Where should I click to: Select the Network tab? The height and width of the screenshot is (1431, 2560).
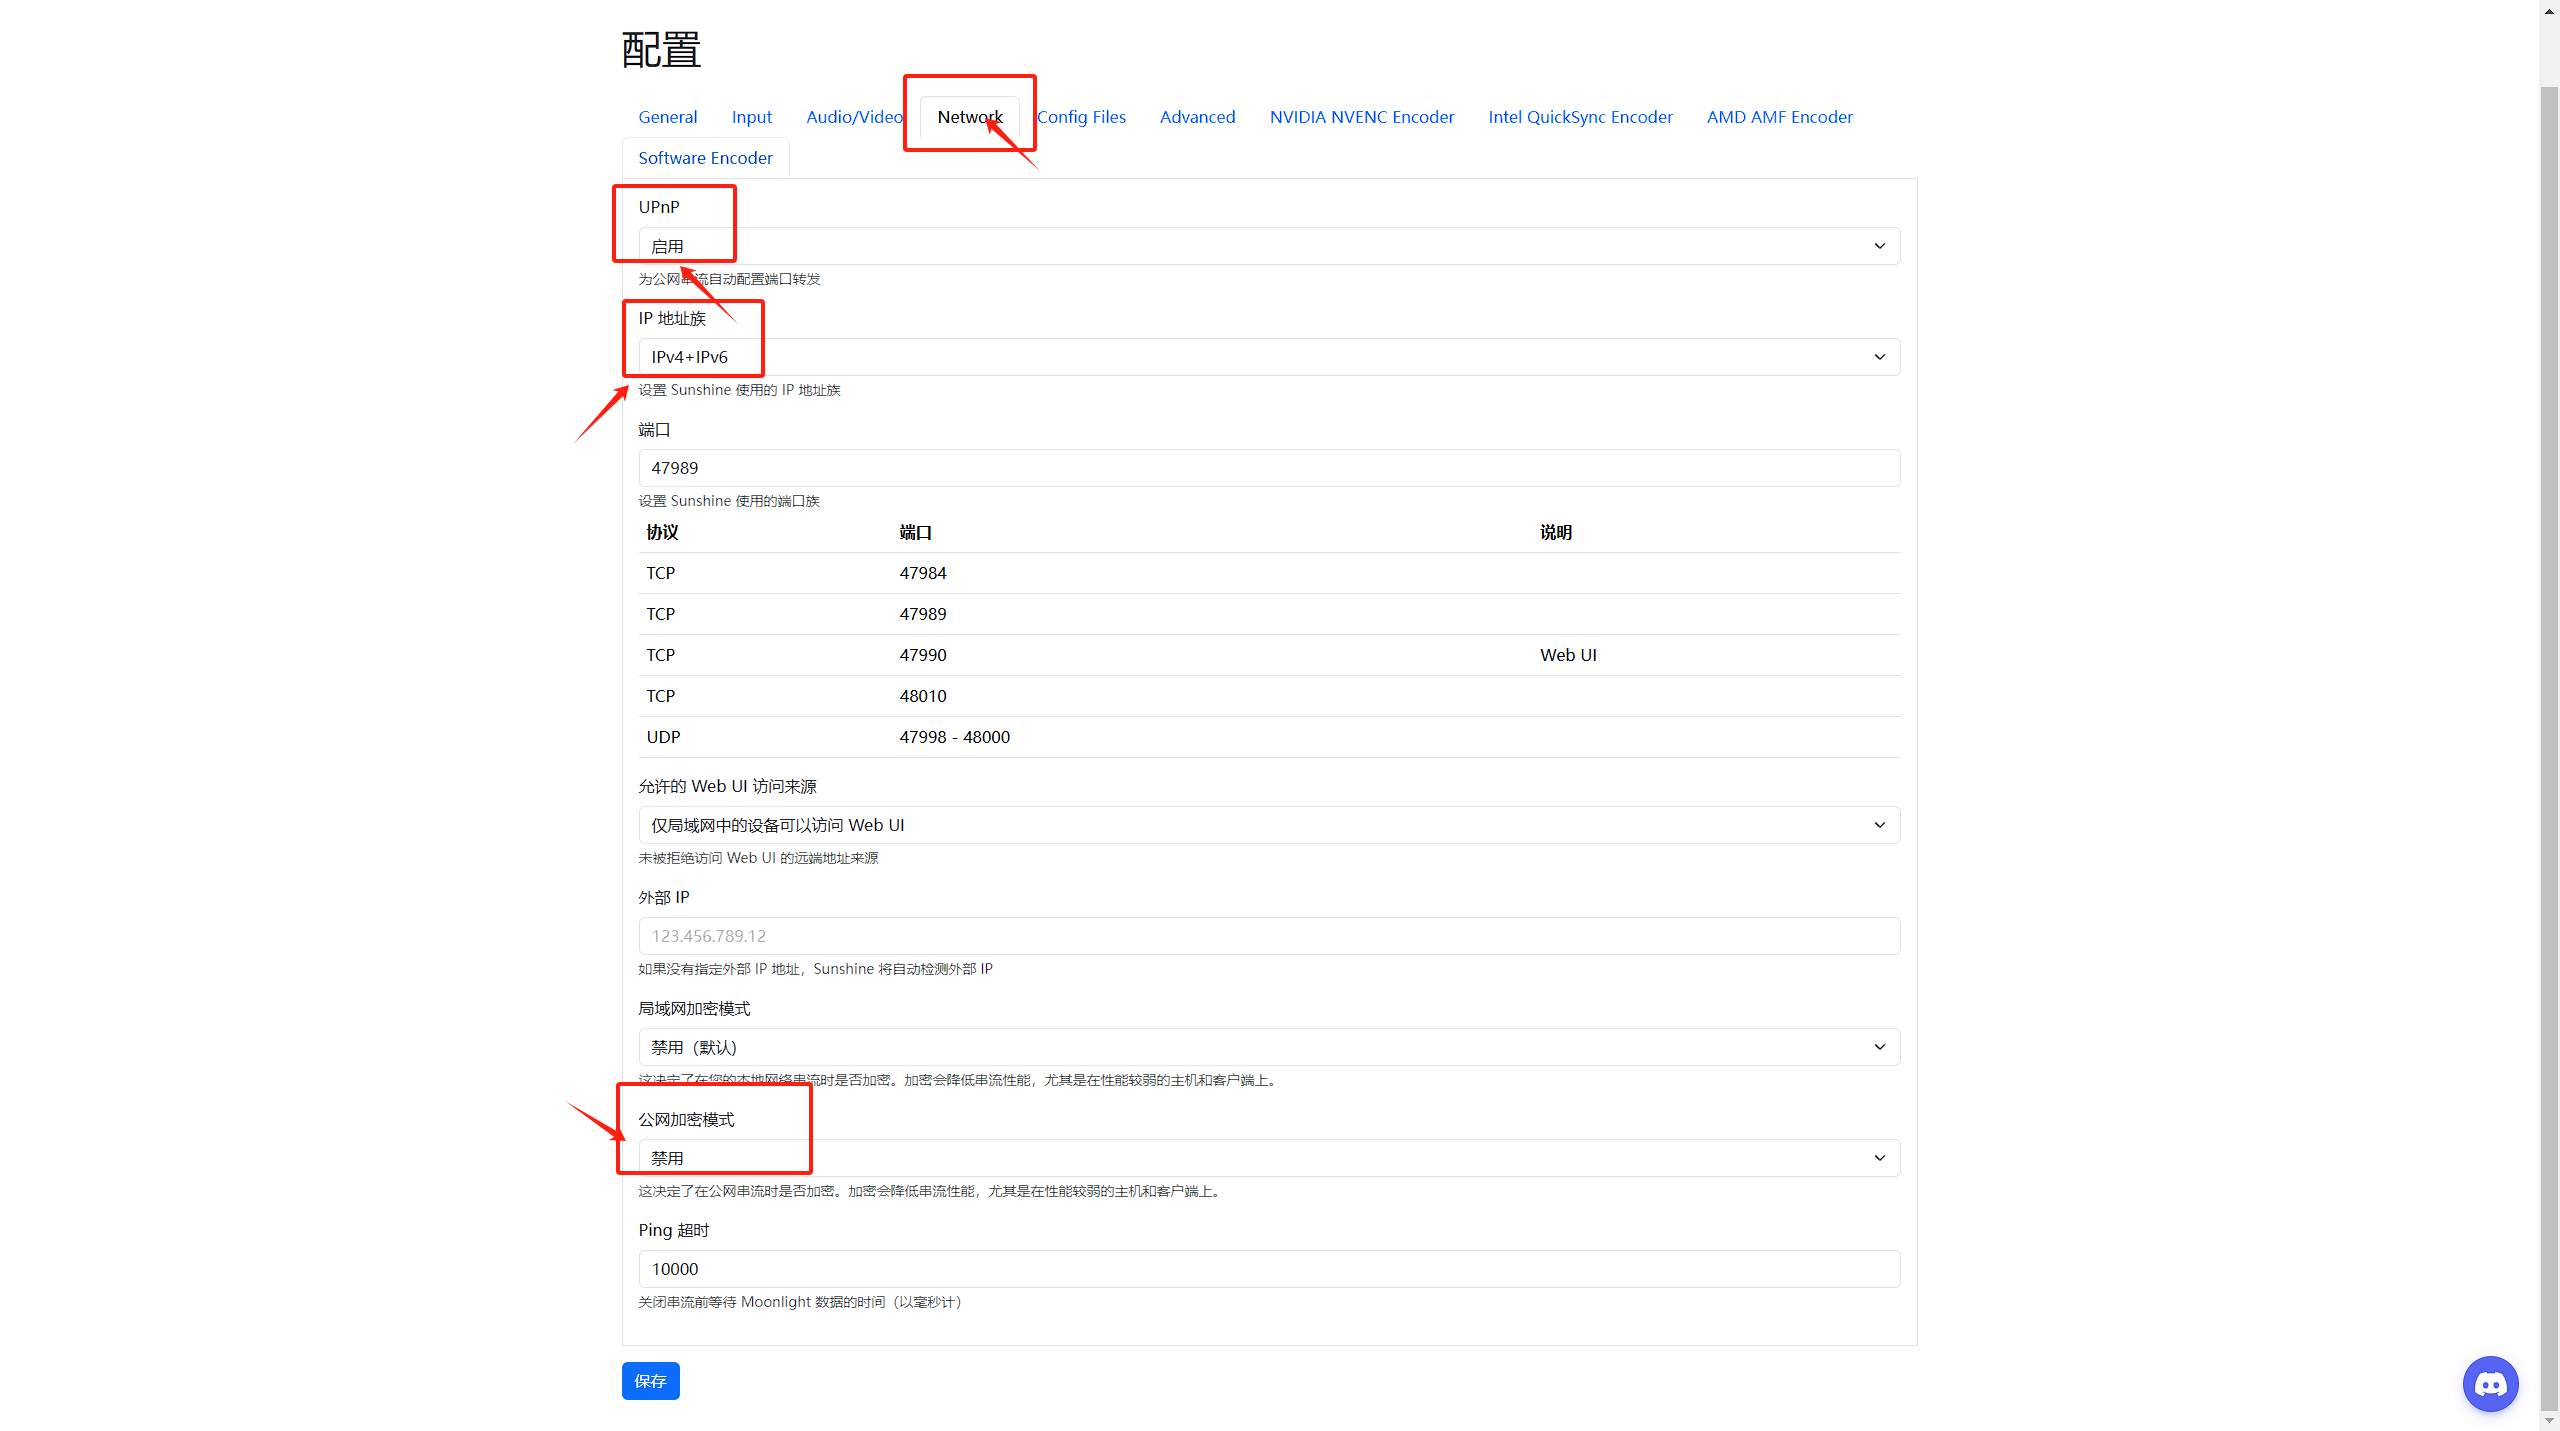click(969, 117)
